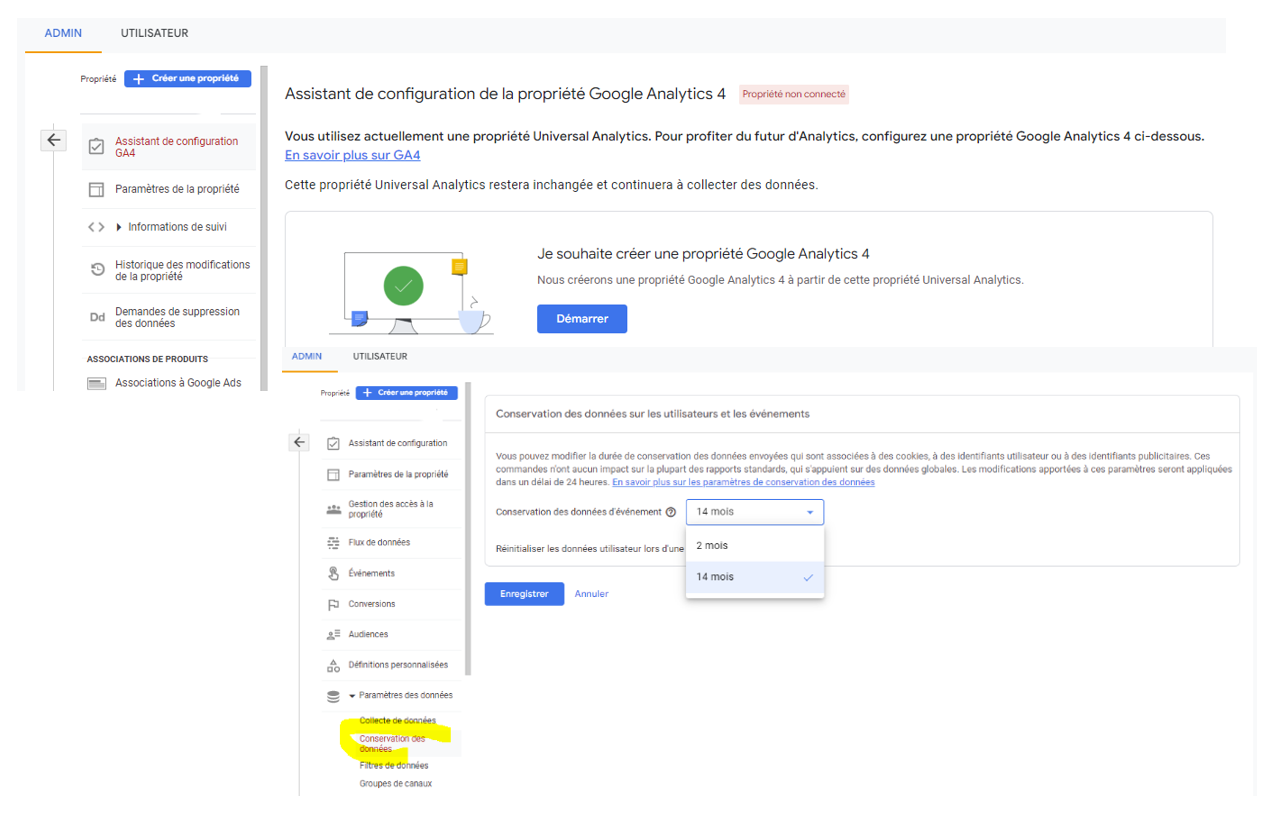The width and height of the screenshot is (1280, 829).
Task: Click Dd icon for Demandes de suppression
Action: (x=97, y=317)
